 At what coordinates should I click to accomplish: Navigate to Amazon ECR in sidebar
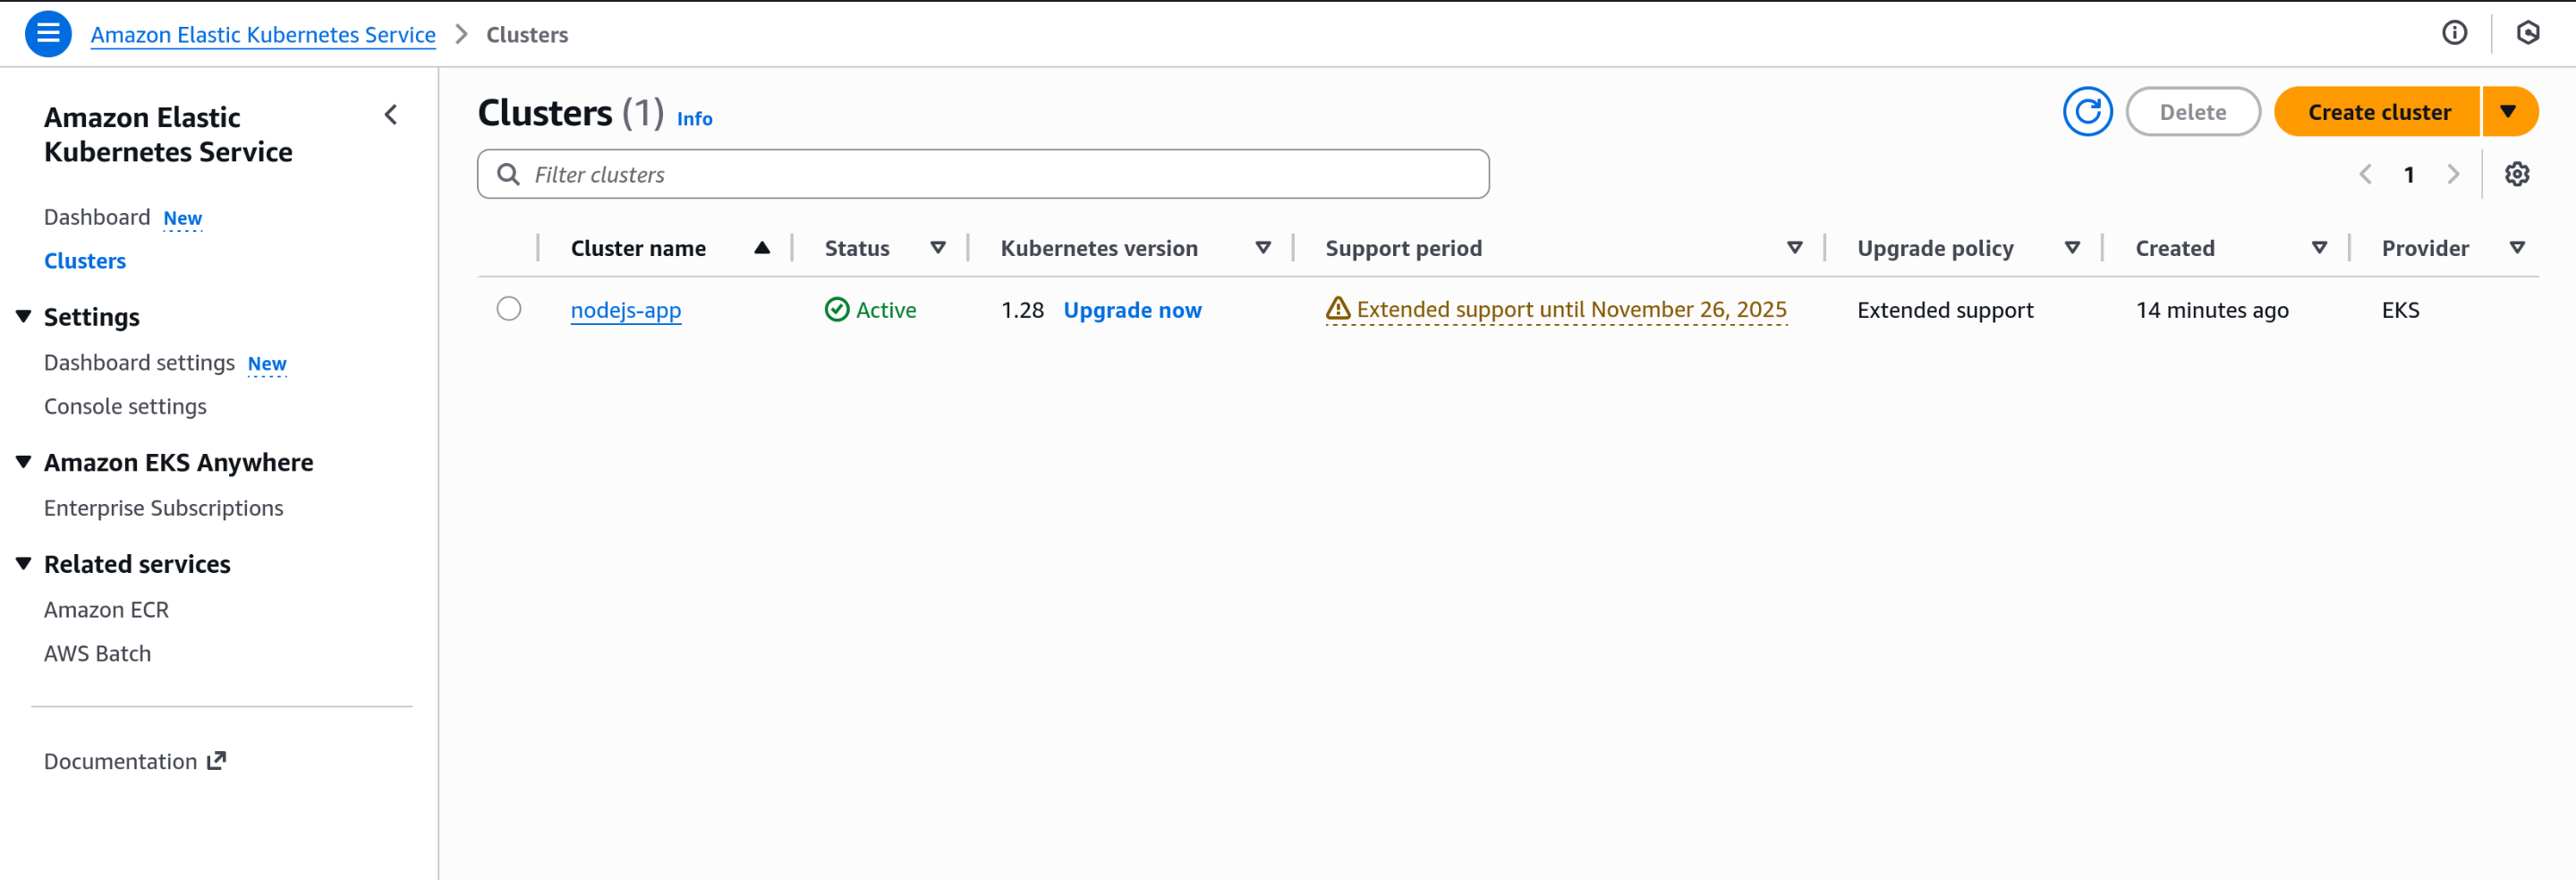(x=106, y=609)
